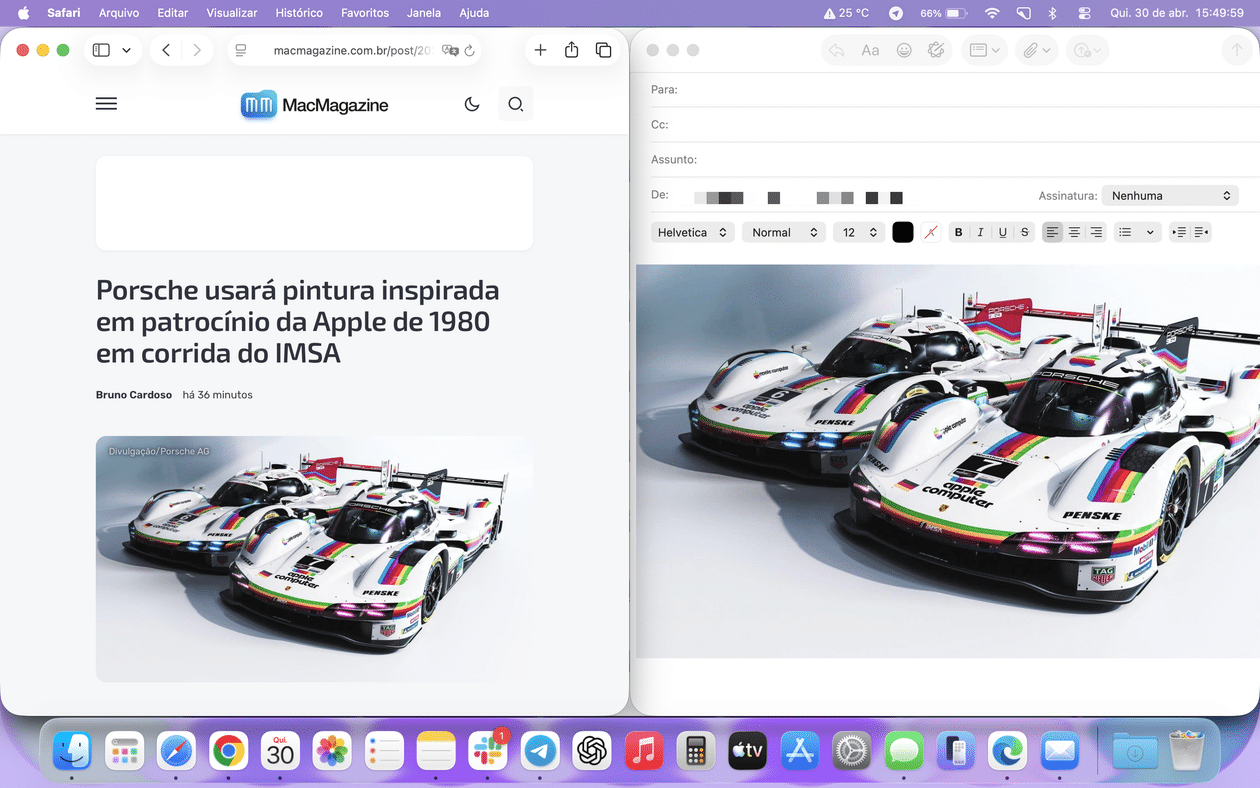This screenshot has width=1260, height=788.
Task: Open the MacMagazine hamburger menu
Action: [106, 104]
